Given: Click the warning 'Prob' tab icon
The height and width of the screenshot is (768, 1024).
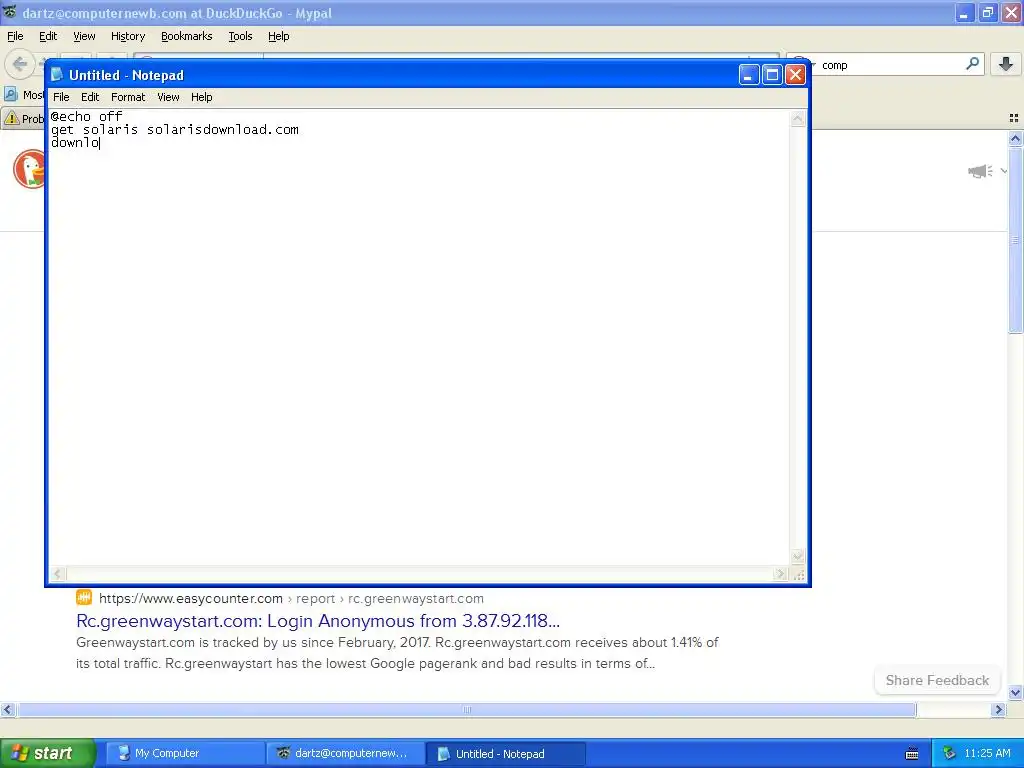Looking at the screenshot, I should 12,118.
